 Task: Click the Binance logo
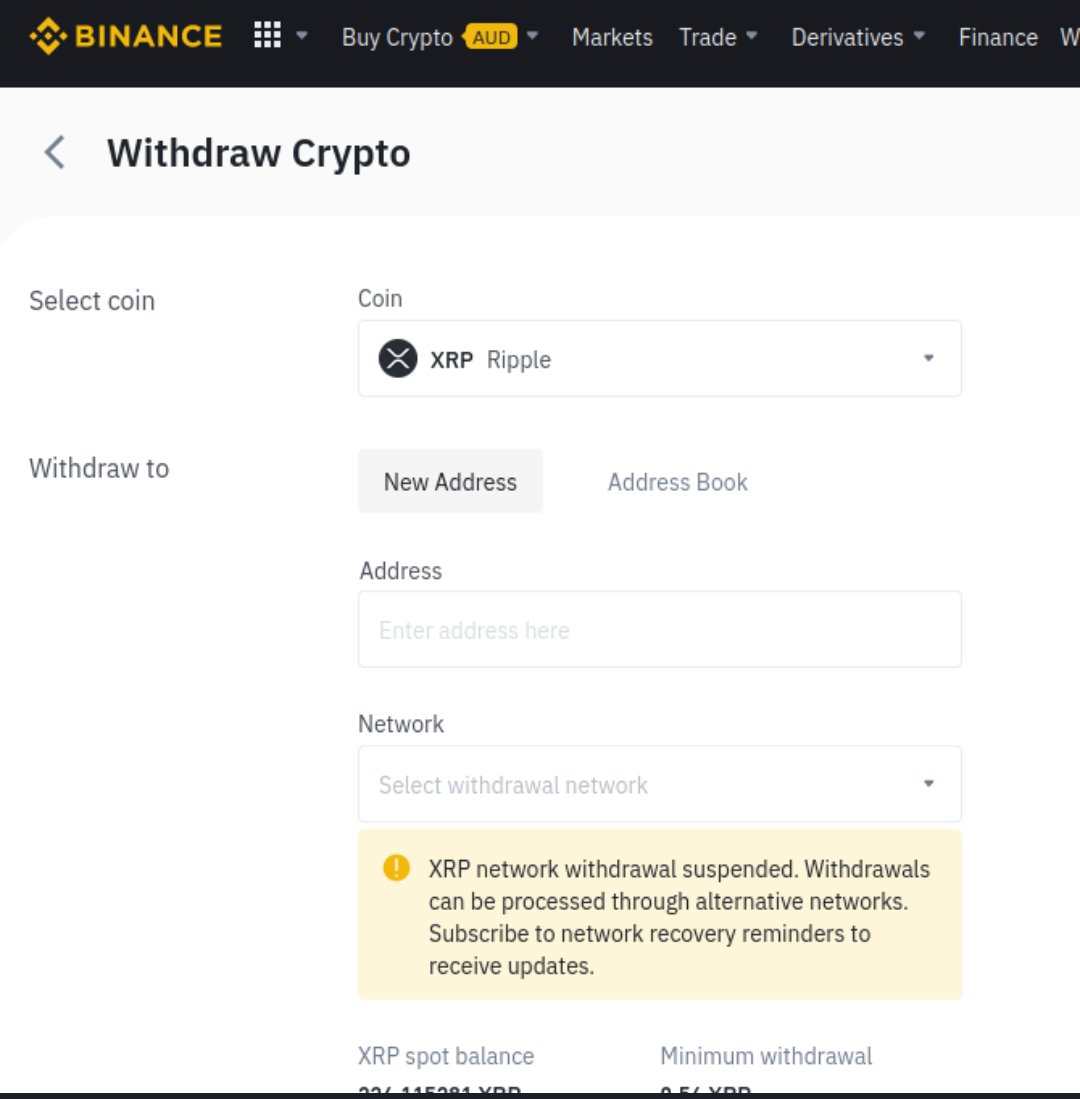[125, 36]
